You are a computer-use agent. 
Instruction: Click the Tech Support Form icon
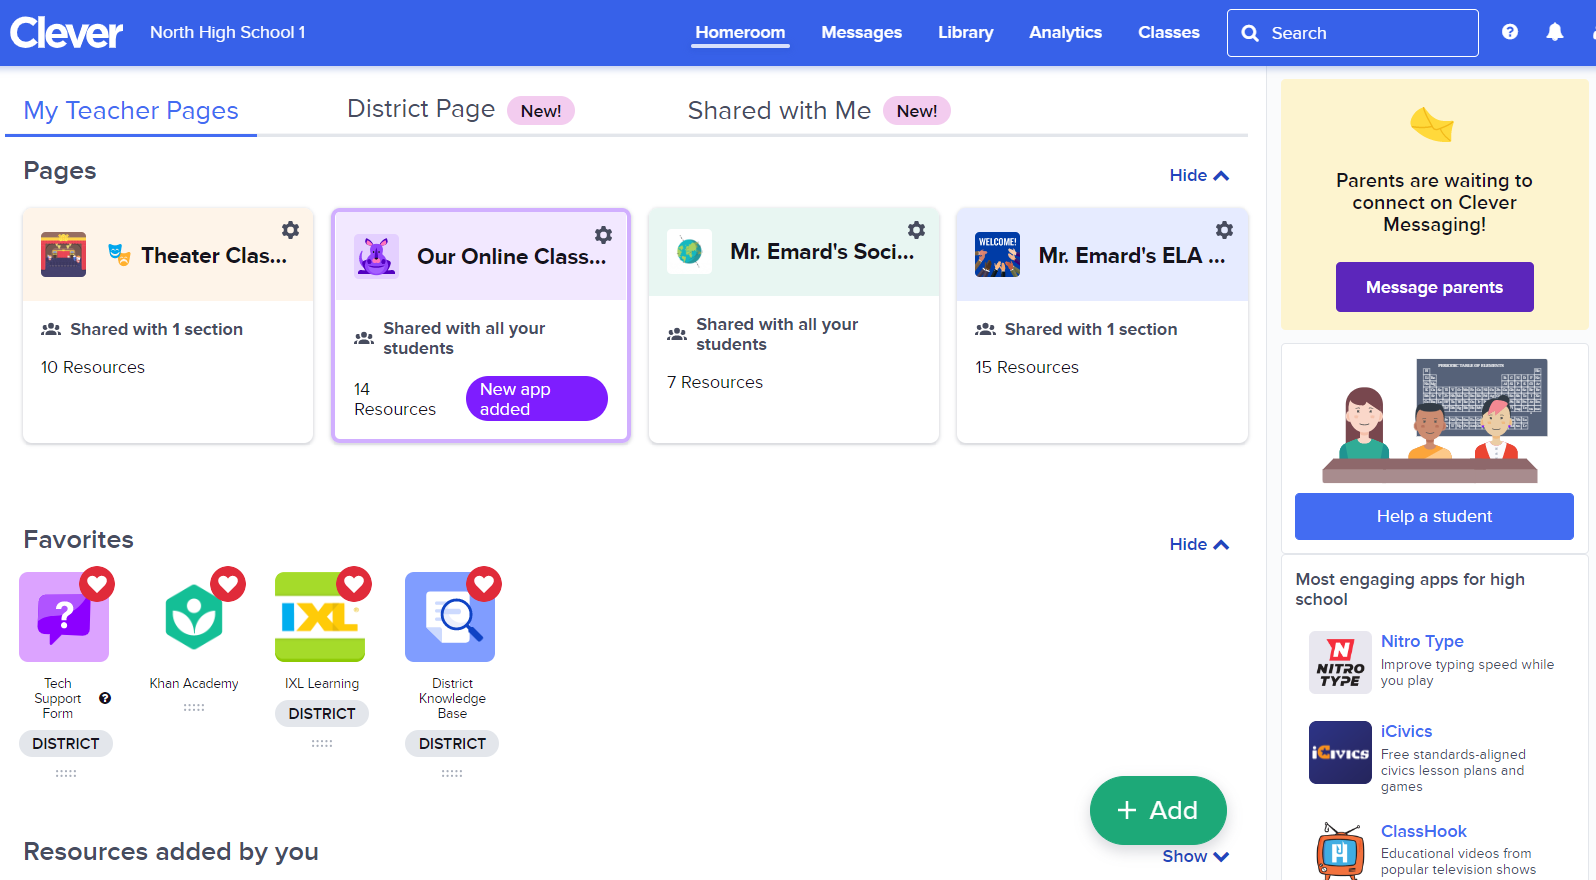pos(64,617)
